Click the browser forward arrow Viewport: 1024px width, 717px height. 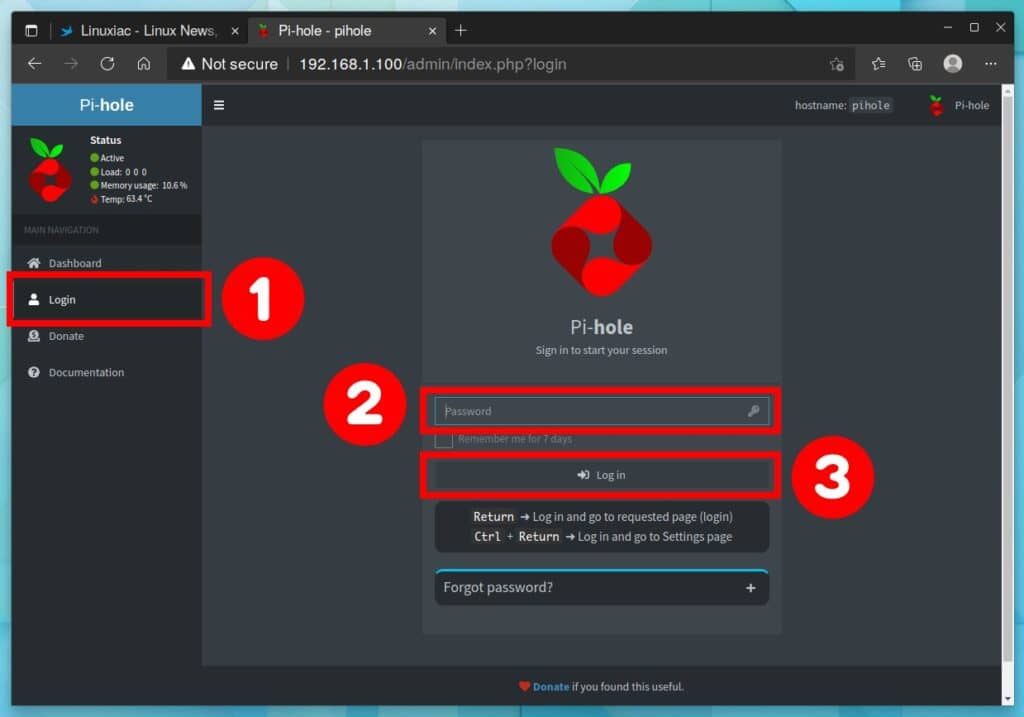71,63
